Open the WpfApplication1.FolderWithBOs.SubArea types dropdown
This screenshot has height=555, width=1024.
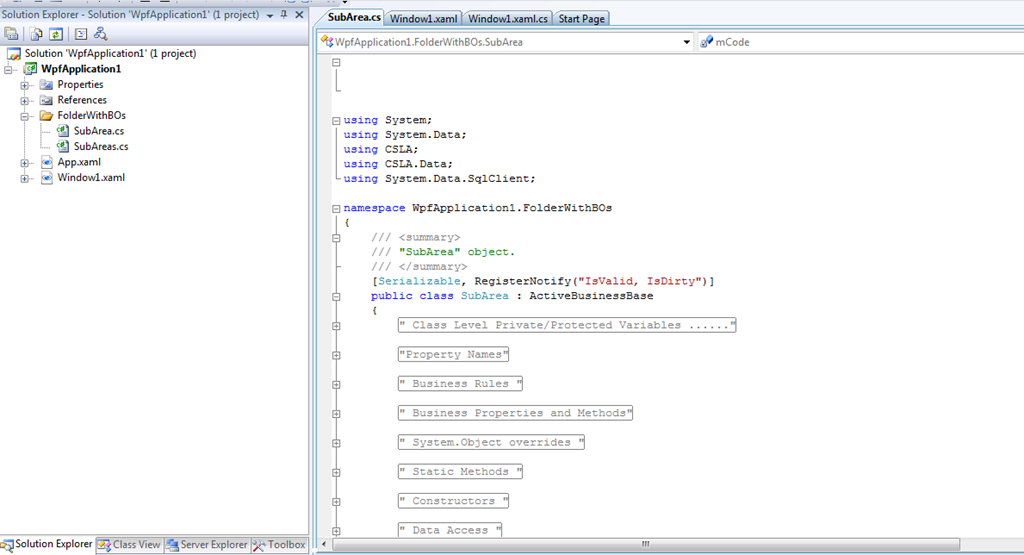505,42
